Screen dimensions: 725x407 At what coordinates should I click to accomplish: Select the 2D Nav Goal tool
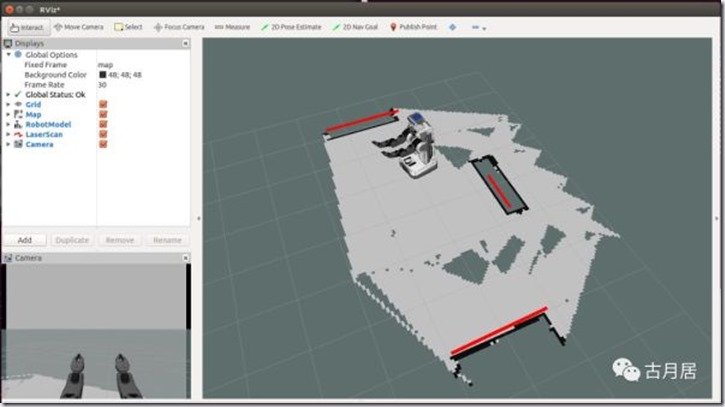[354, 27]
